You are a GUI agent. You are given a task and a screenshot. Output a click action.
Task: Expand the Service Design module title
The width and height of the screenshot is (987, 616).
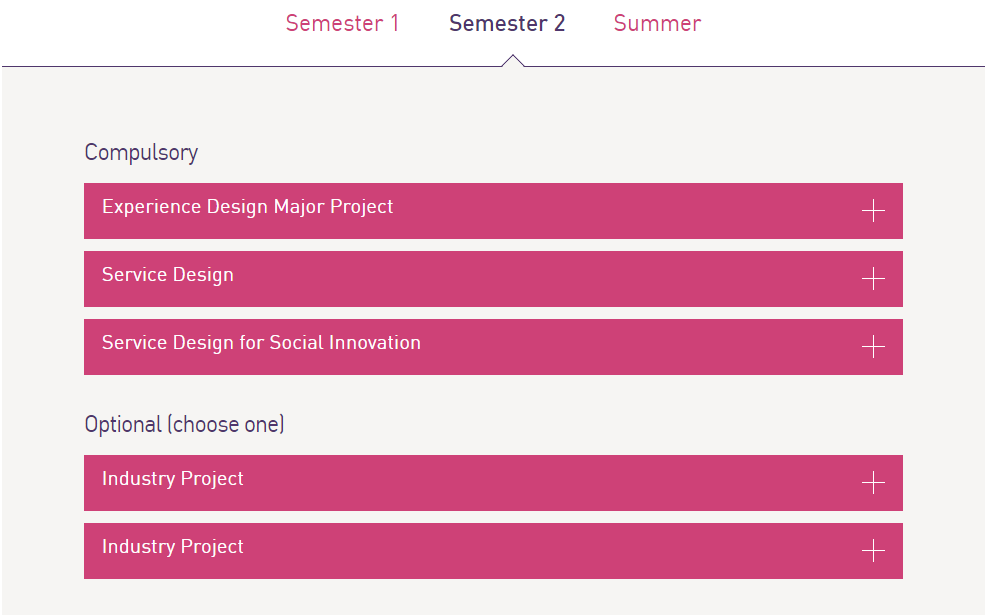tap(167, 275)
